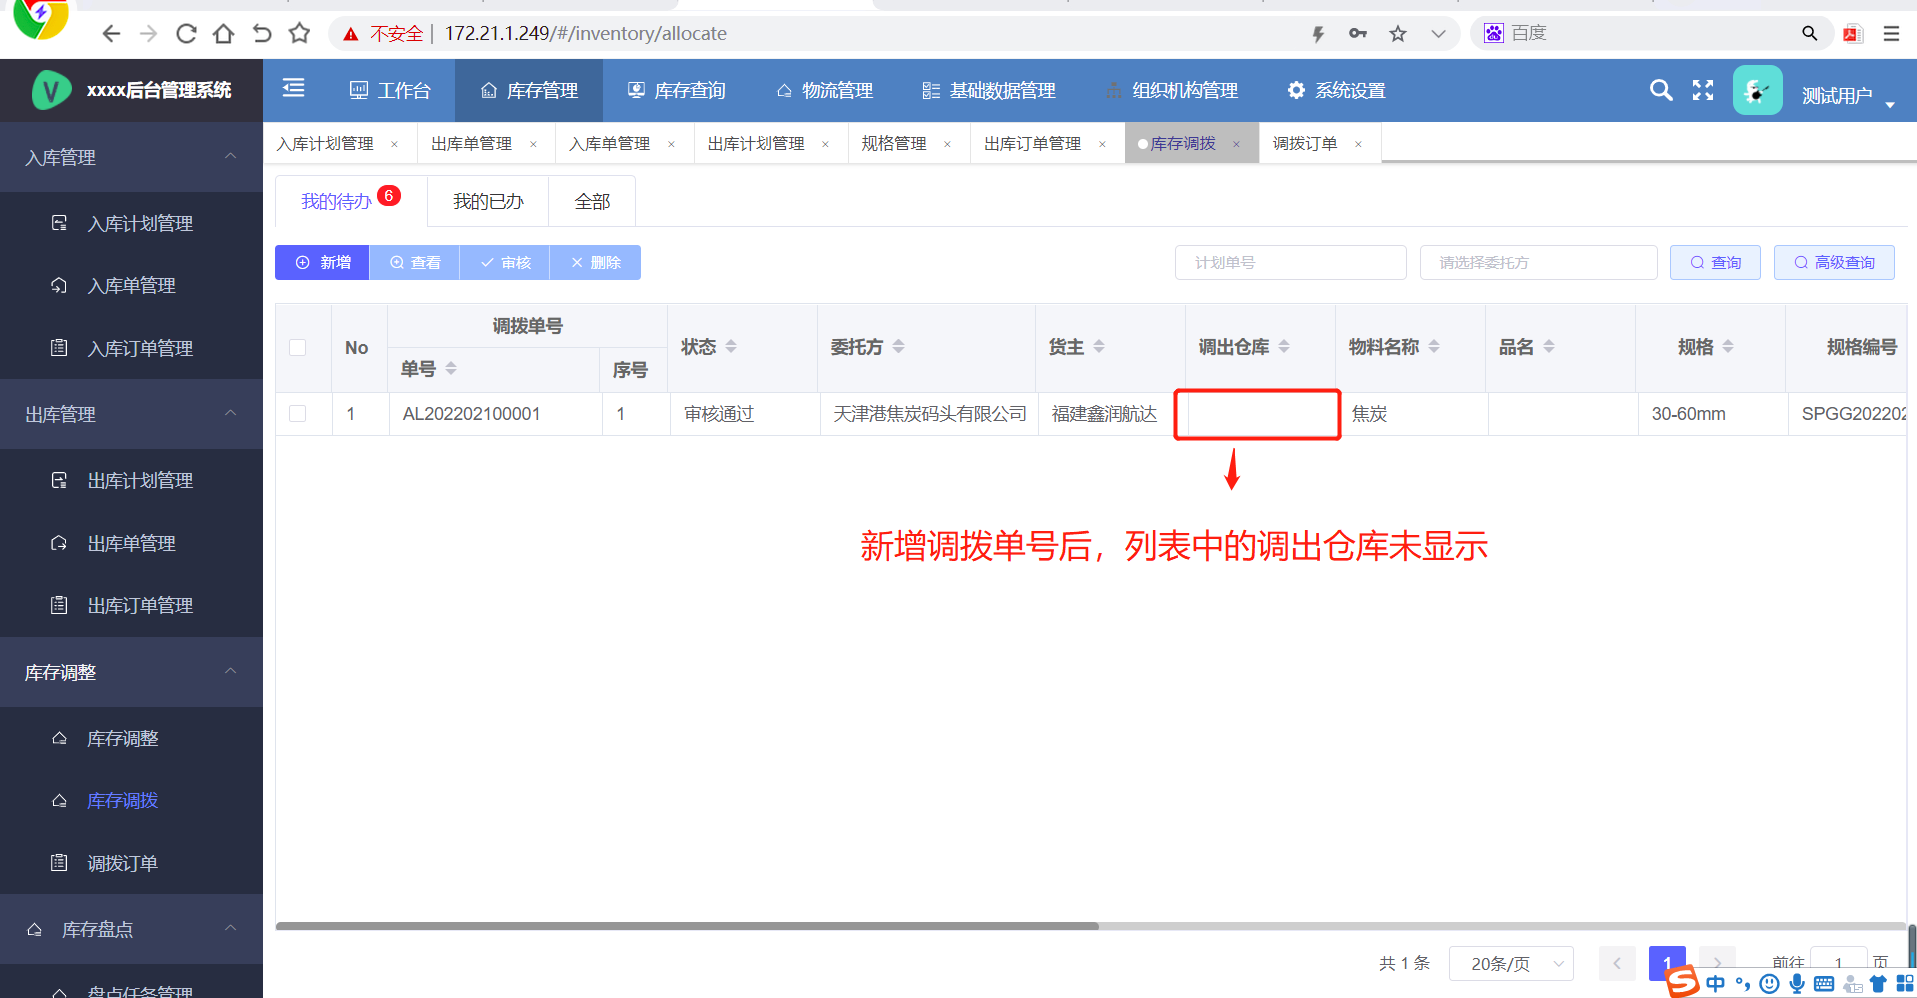The image size is (1917, 998).
Task: Close the 入库计划管理 page tab
Action: click(x=395, y=145)
